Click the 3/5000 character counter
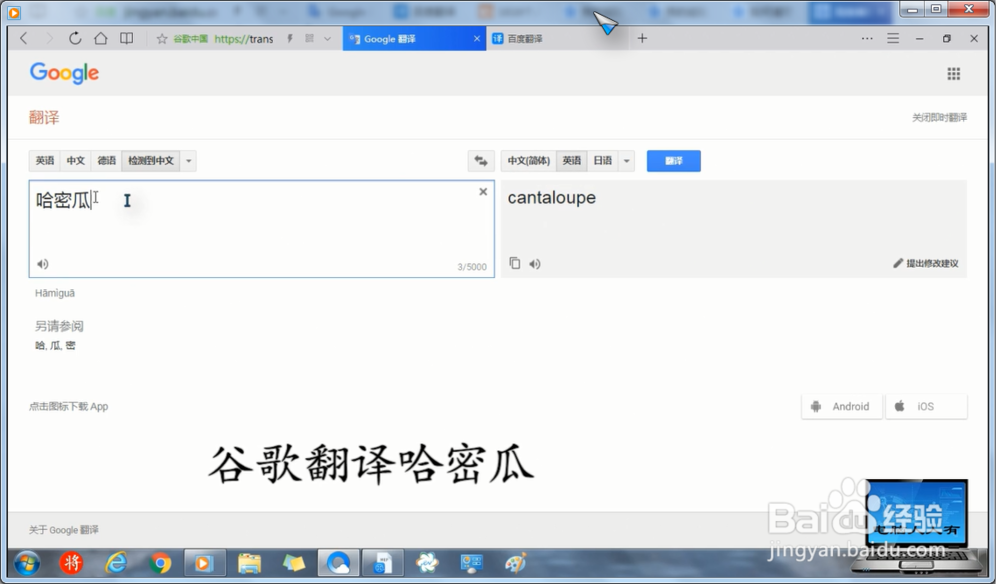 pos(472,267)
